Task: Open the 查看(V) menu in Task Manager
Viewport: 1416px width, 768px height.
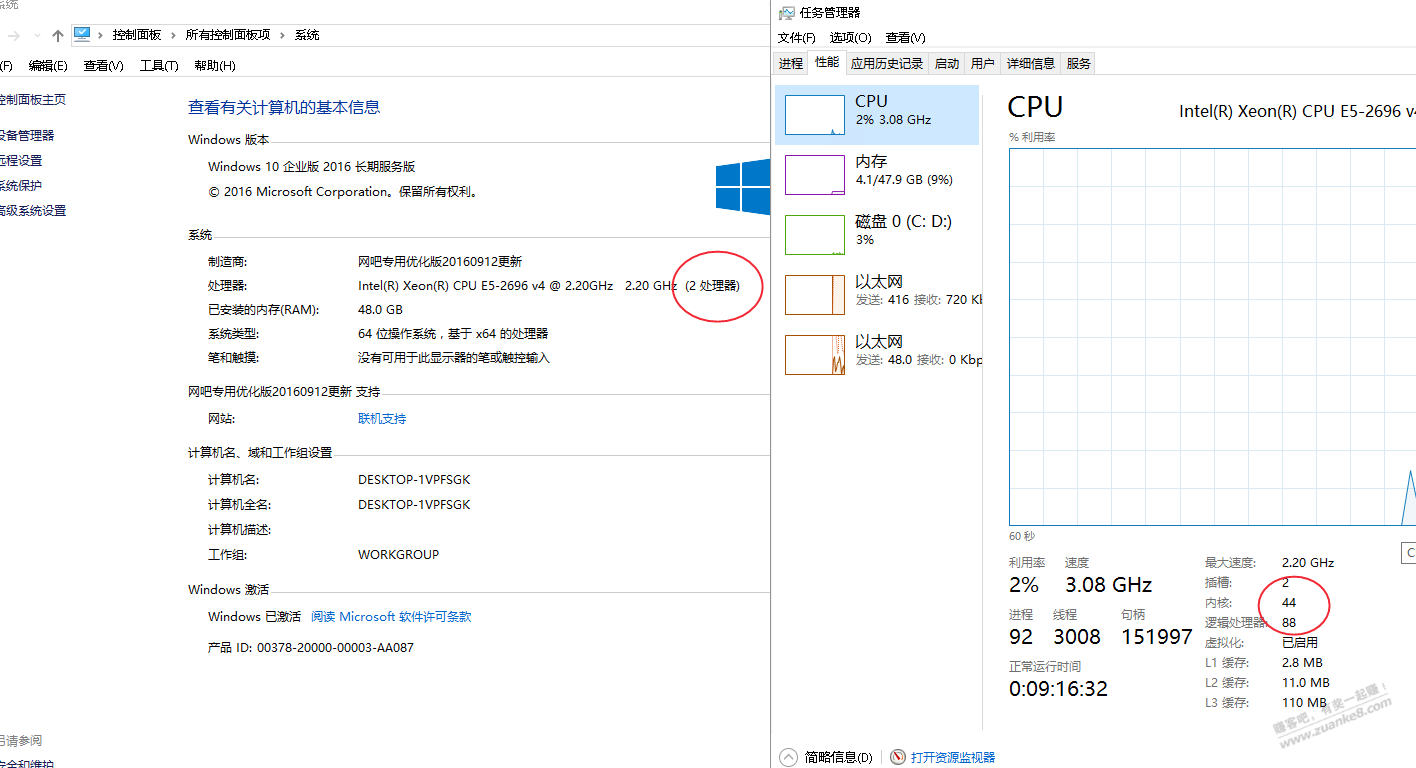Action: click(905, 38)
